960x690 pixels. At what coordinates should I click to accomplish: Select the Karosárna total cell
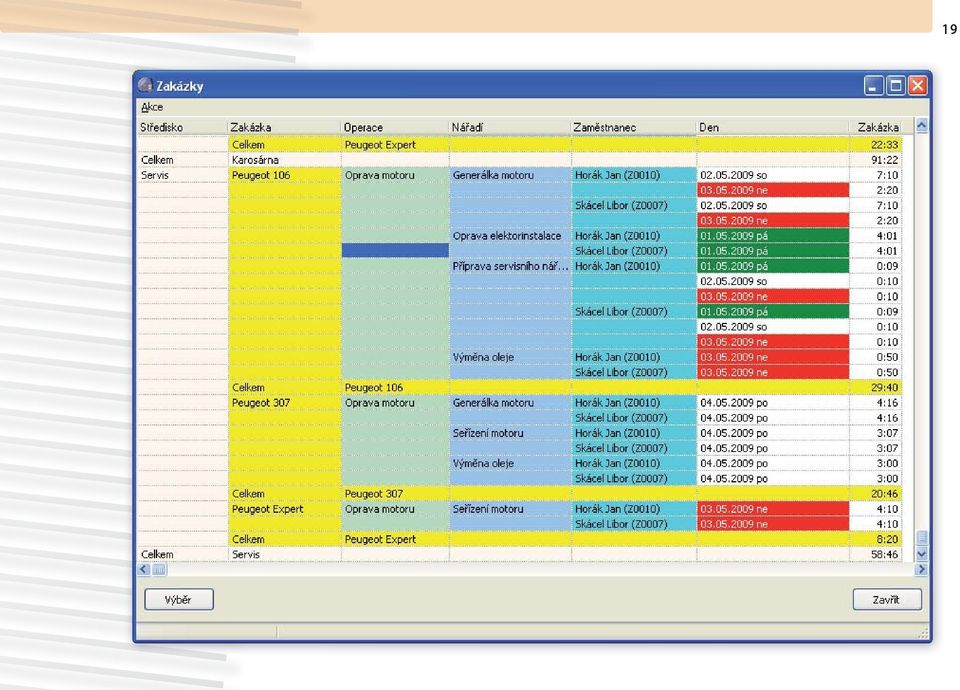pos(284,160)
